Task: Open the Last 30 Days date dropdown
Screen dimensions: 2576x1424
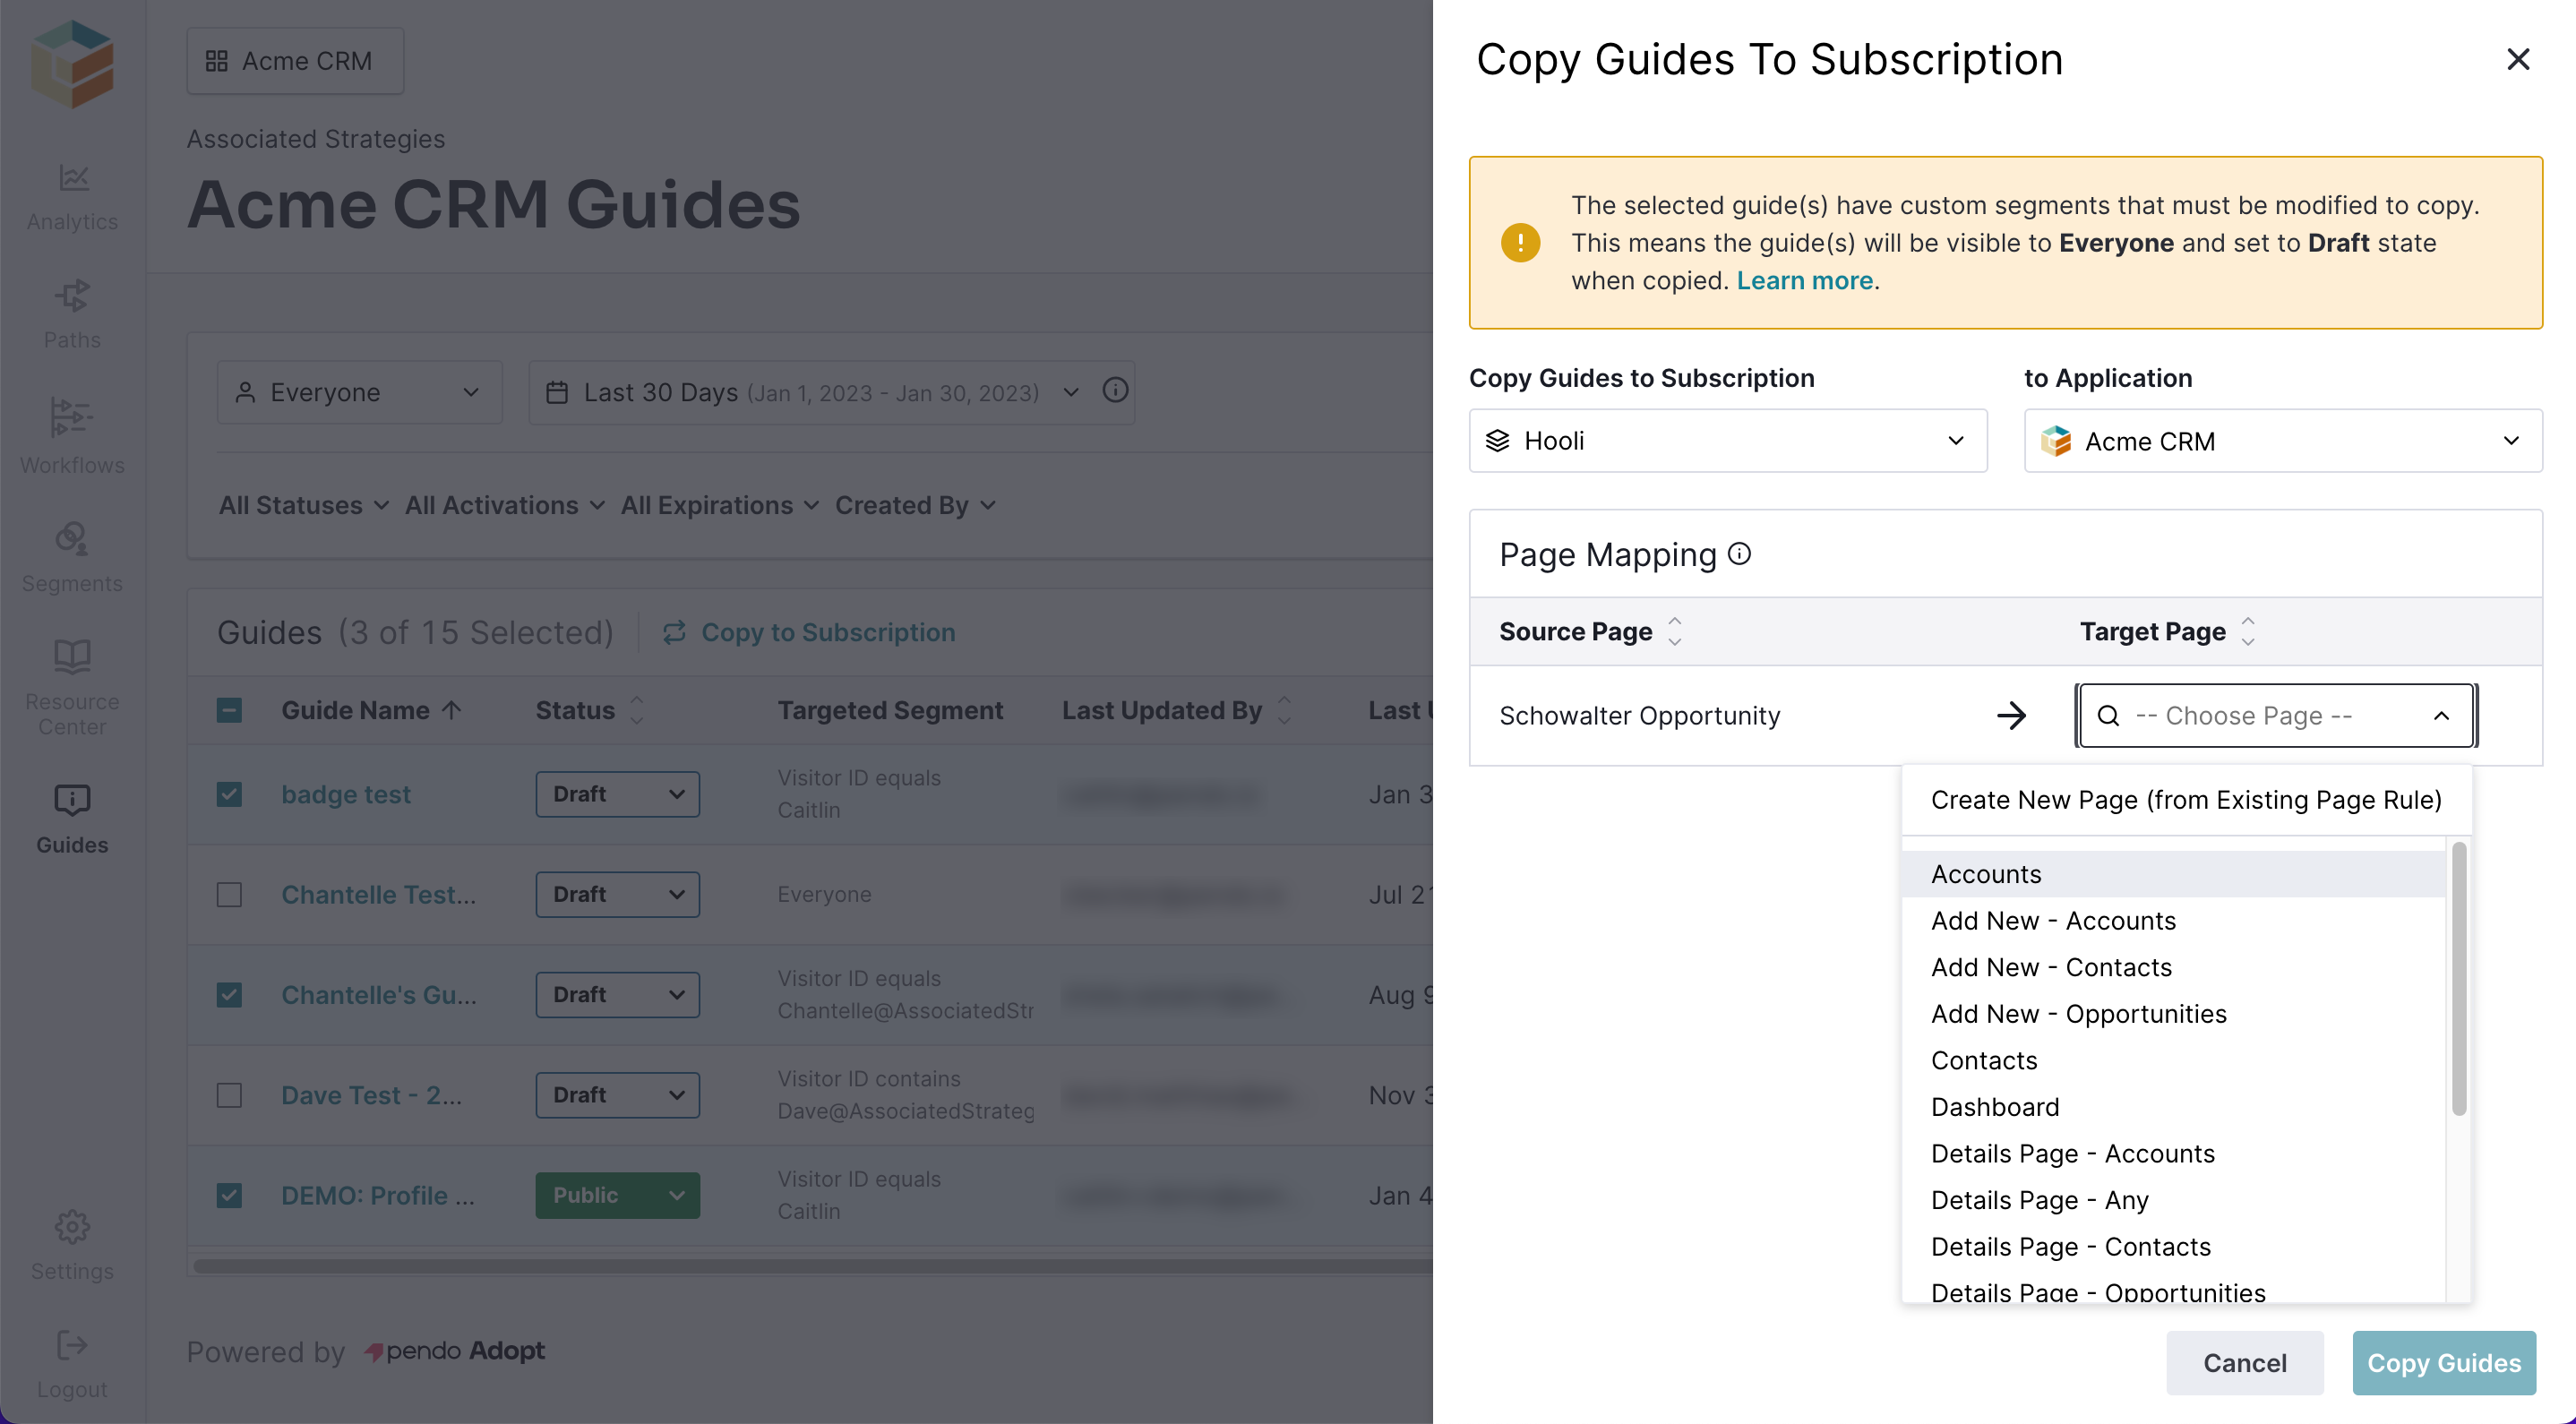Action: [831, 392]
